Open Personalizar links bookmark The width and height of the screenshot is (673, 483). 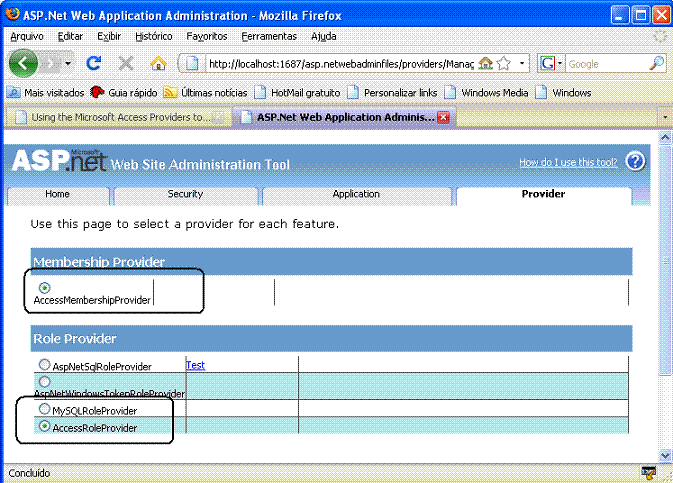392,93
